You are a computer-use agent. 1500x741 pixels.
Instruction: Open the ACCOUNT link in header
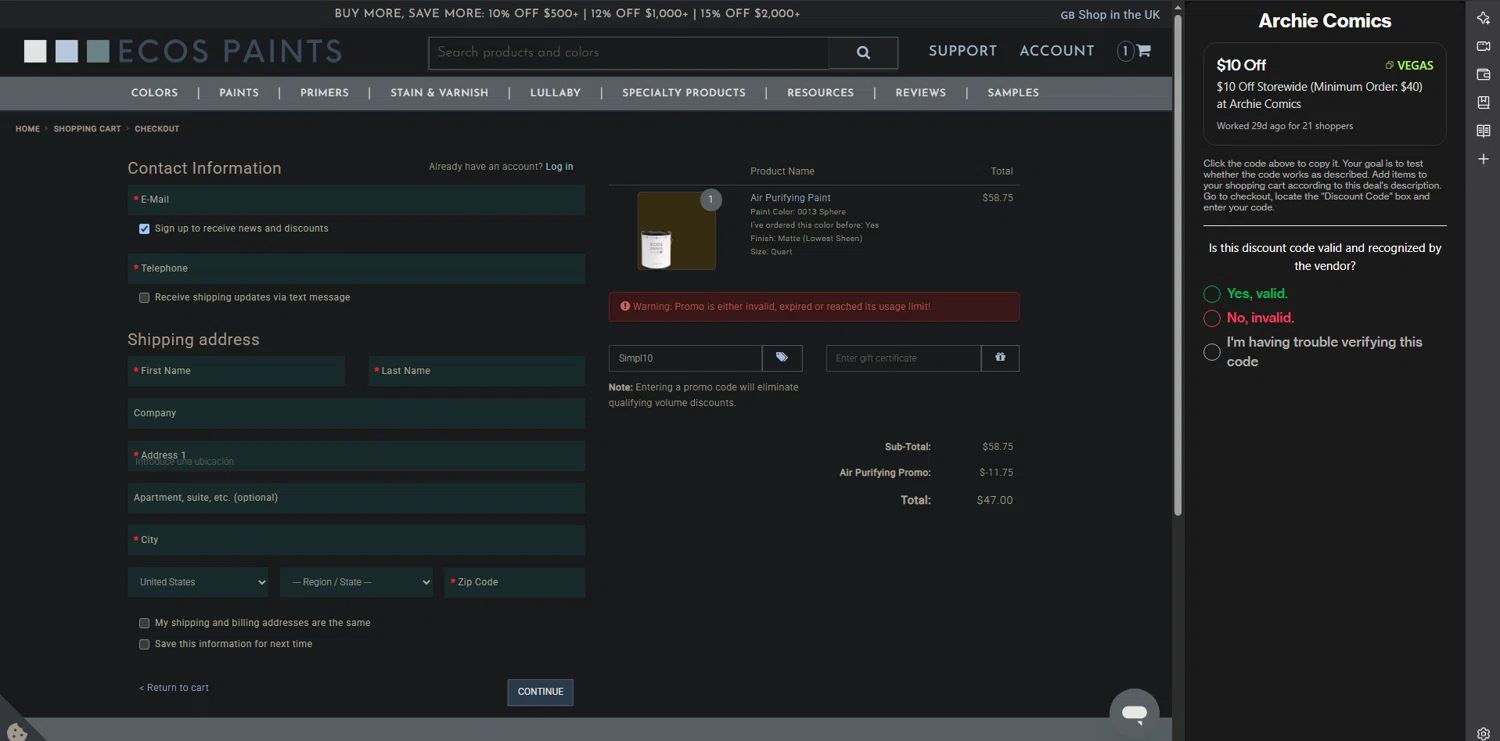(x=1056, y=51)
